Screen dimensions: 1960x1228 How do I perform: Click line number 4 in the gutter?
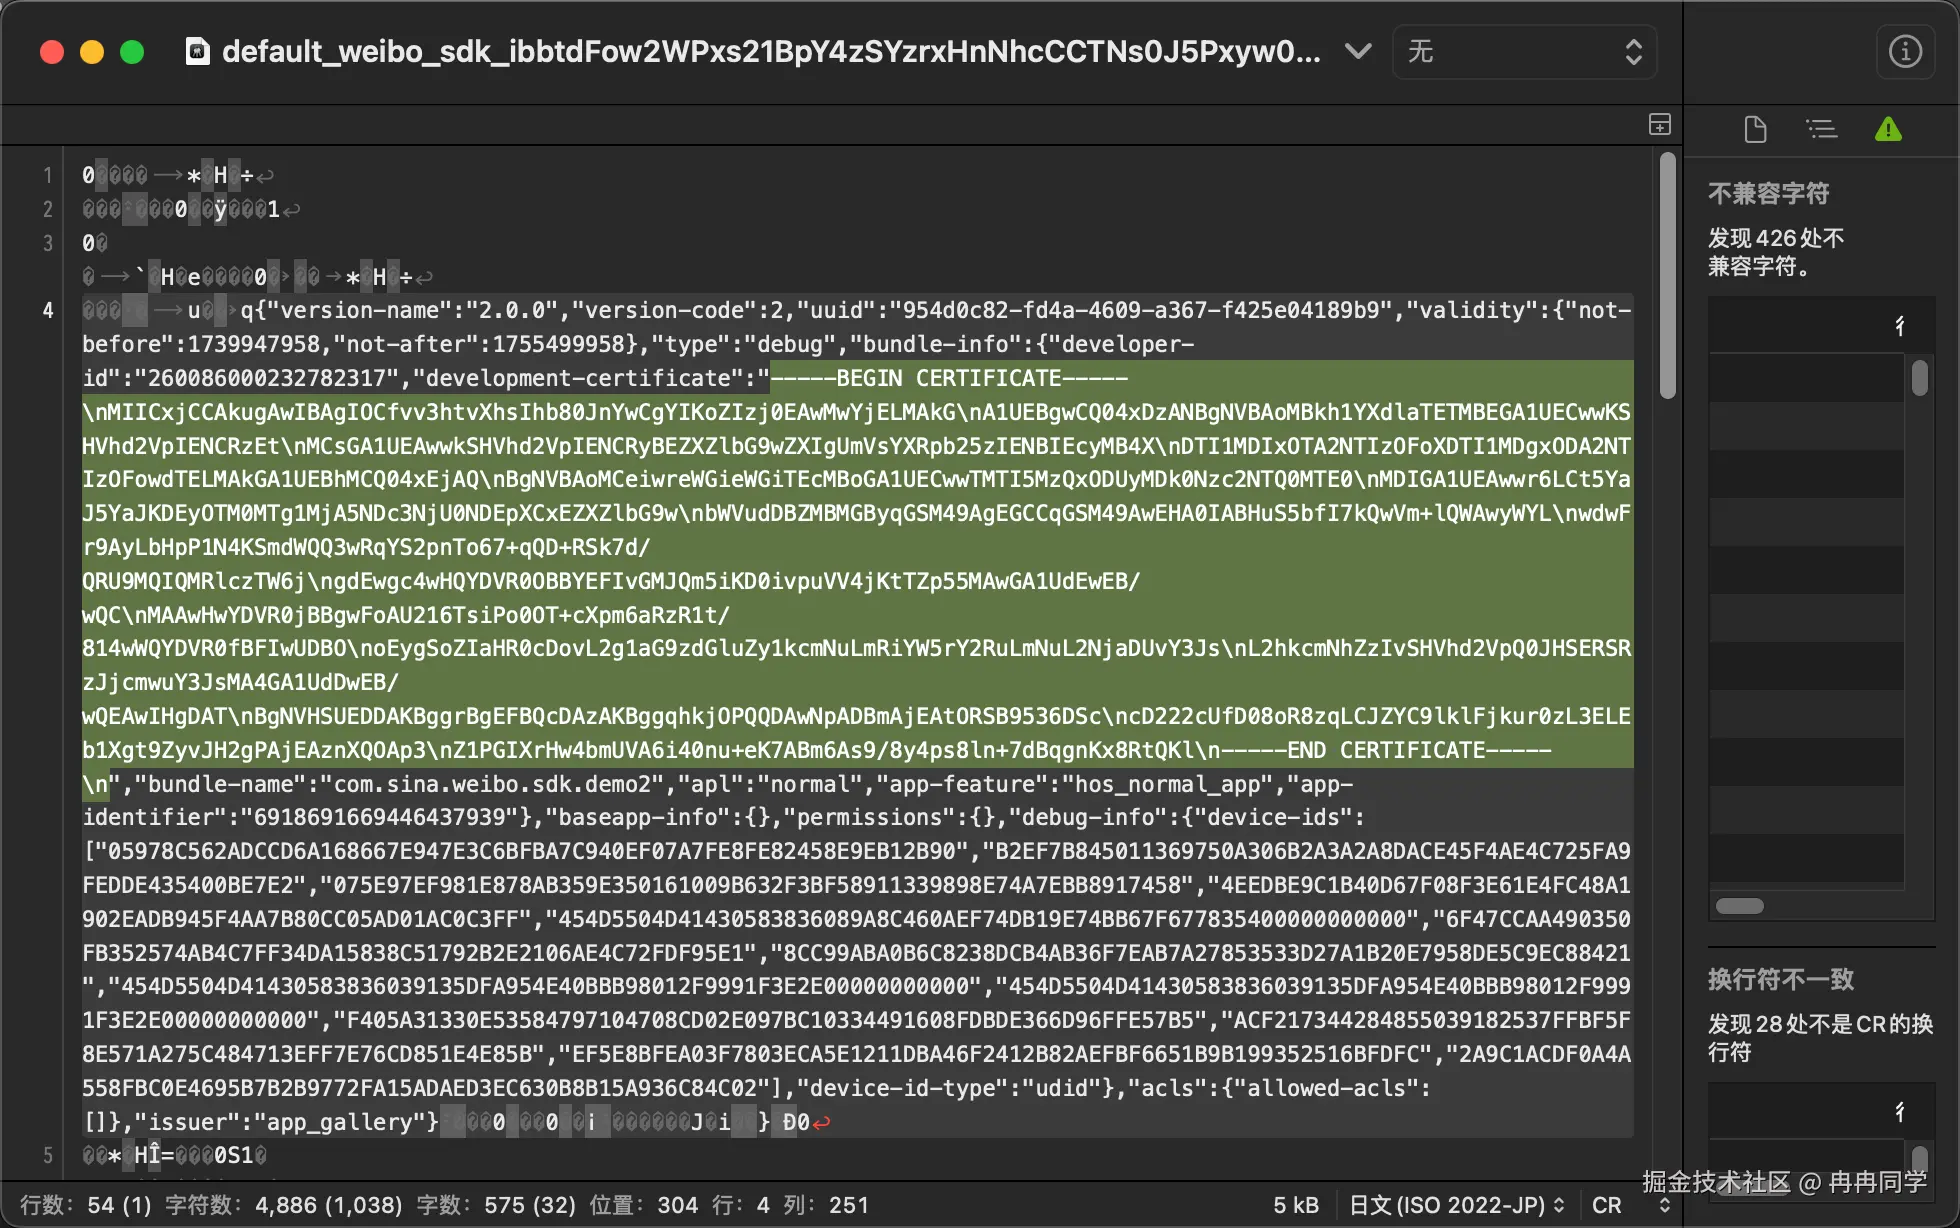coord(47,311)
